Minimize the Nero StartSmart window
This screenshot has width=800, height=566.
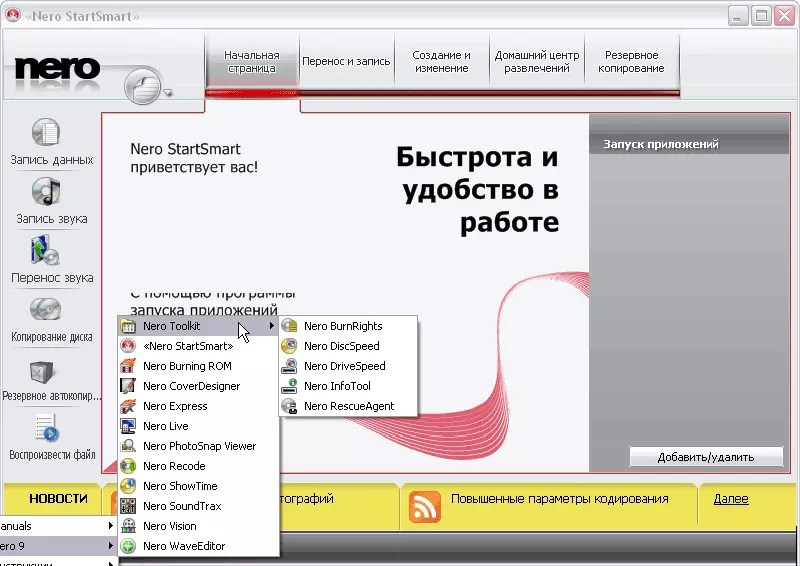737,16
